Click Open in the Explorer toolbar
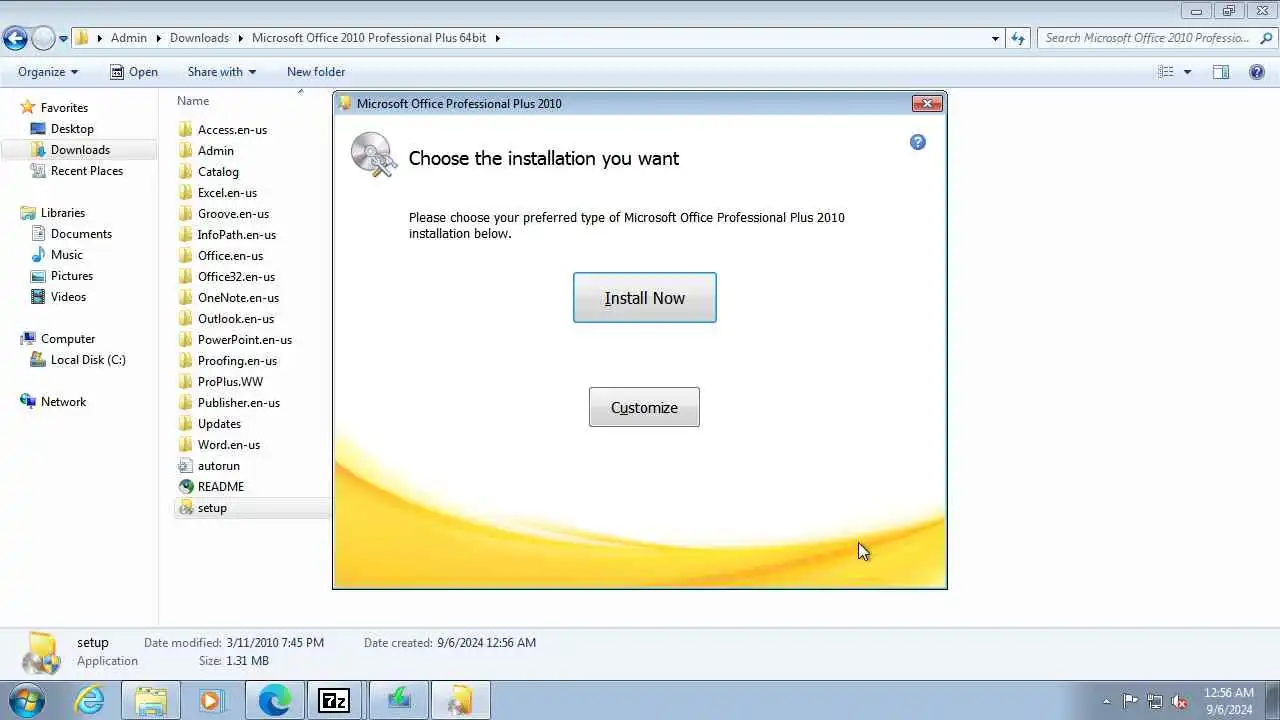The image size is (1280, 720). 133,72
